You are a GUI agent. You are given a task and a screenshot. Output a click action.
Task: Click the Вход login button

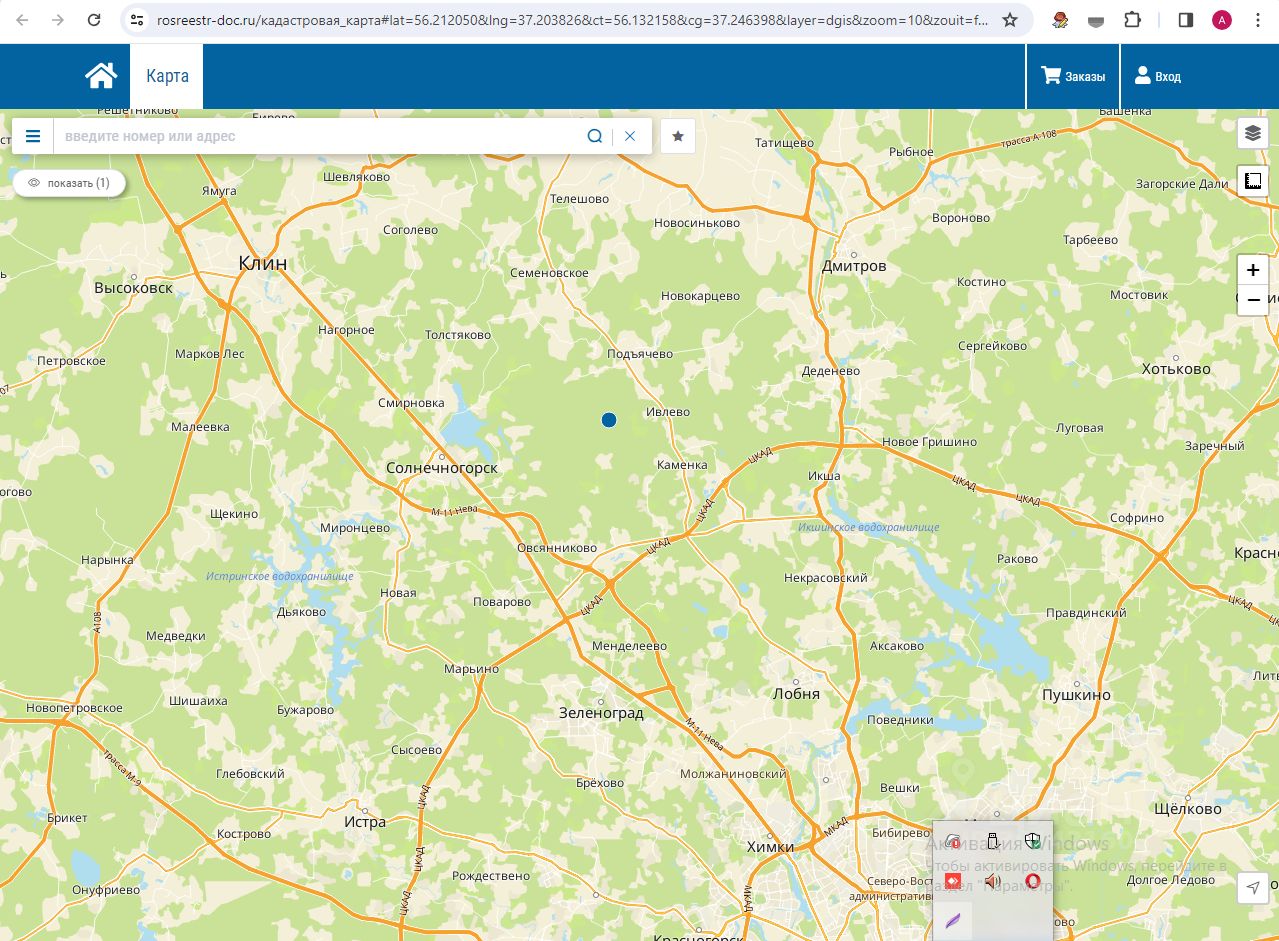coord(1158,76)
